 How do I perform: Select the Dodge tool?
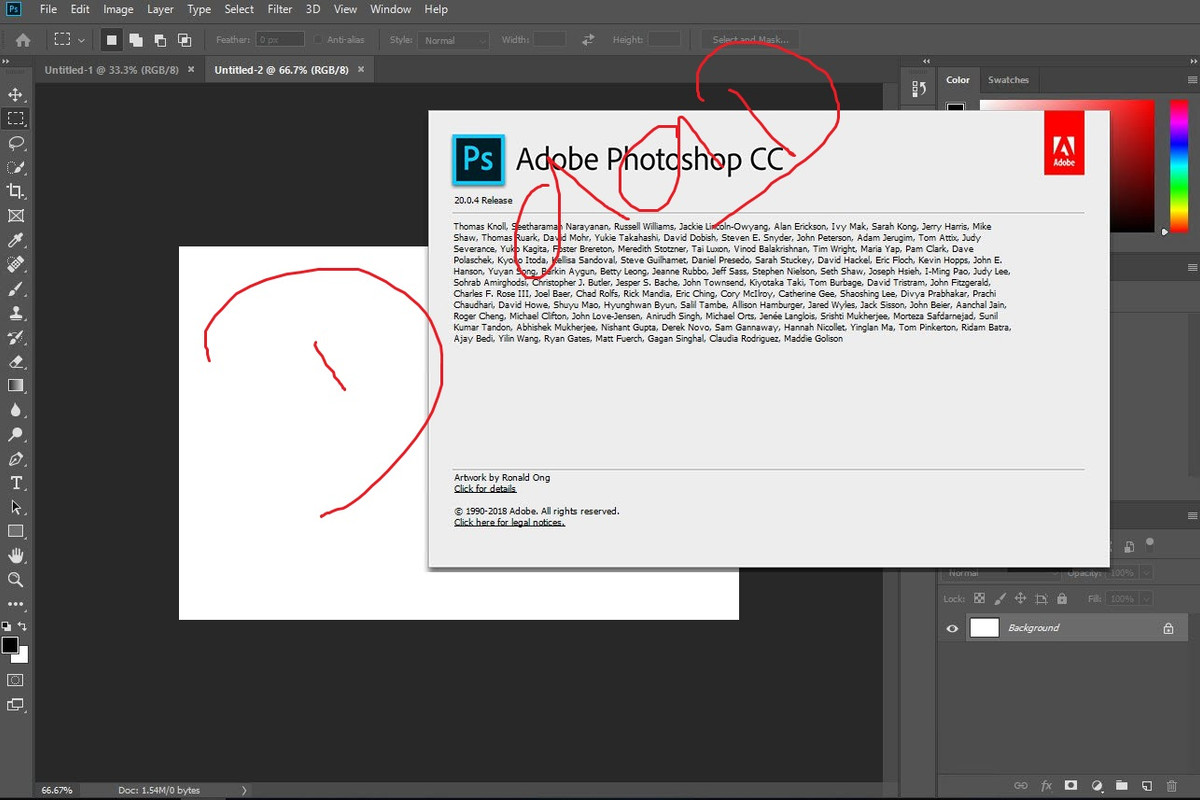pos(16,434)
